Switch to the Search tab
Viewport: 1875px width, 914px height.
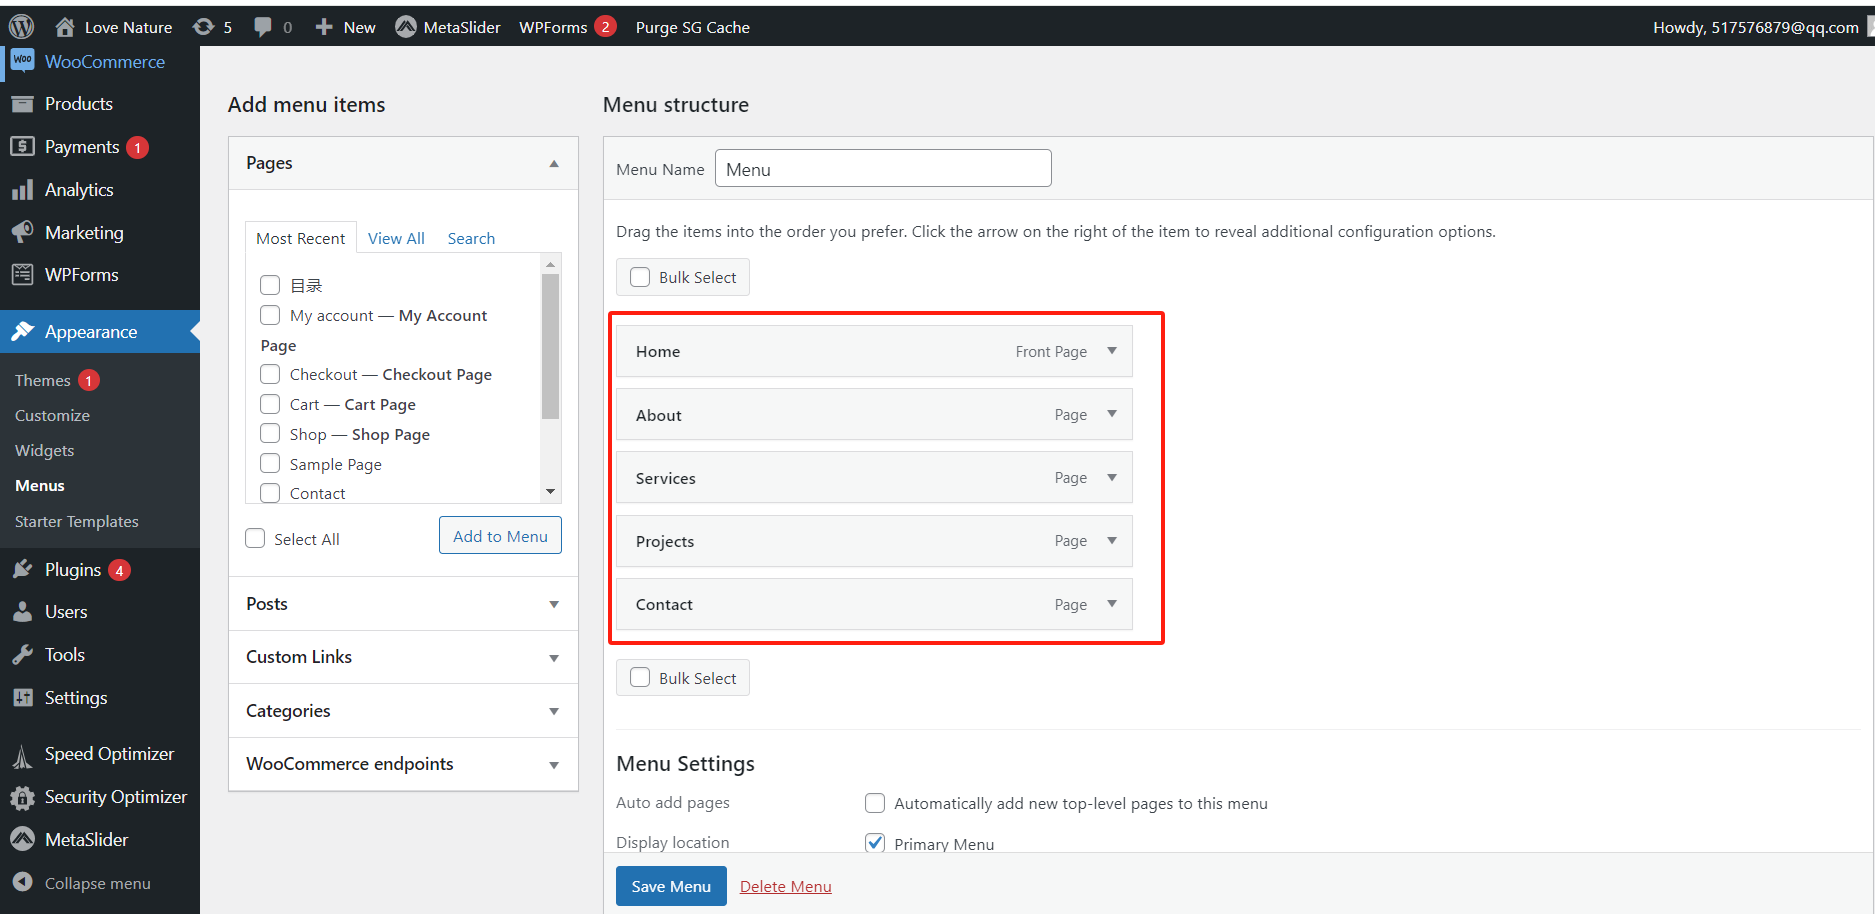point(471,238)
